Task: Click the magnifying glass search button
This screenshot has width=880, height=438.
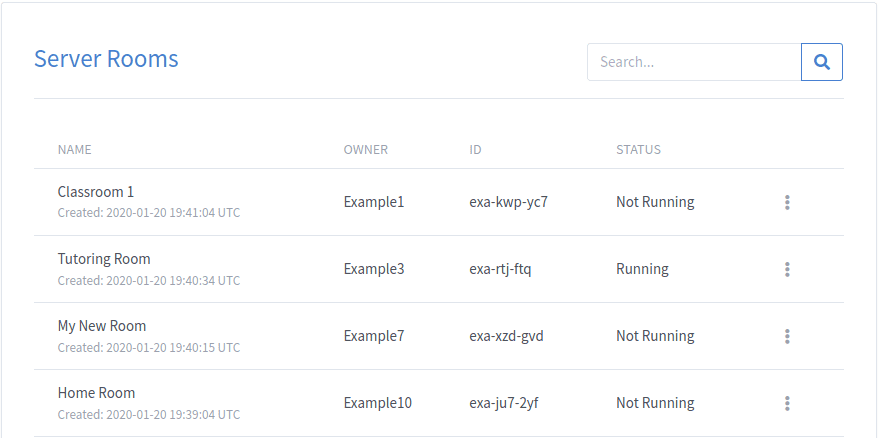Action: 822,62
